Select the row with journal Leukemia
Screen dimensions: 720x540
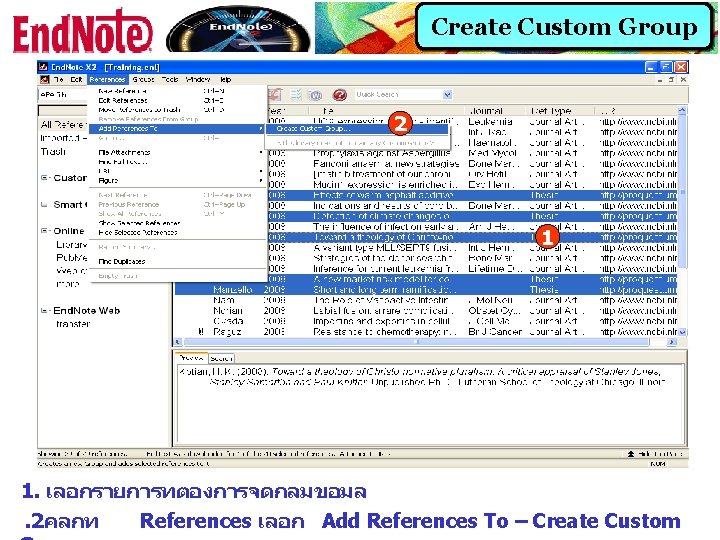click(x=472, y=122)
